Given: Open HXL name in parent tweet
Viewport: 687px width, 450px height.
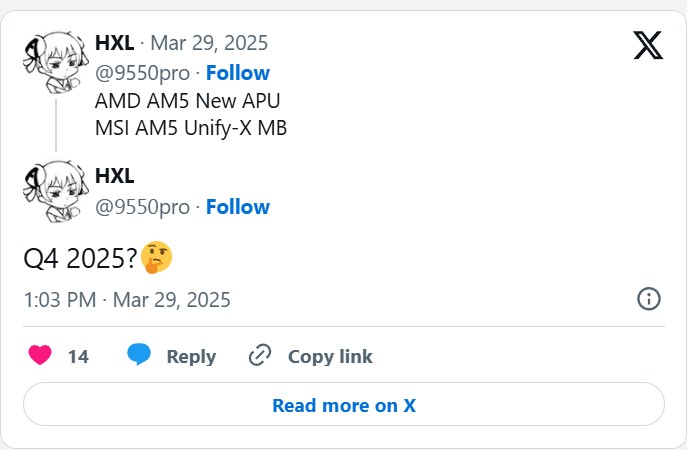Looking at the screenshot, I should 115,43.
